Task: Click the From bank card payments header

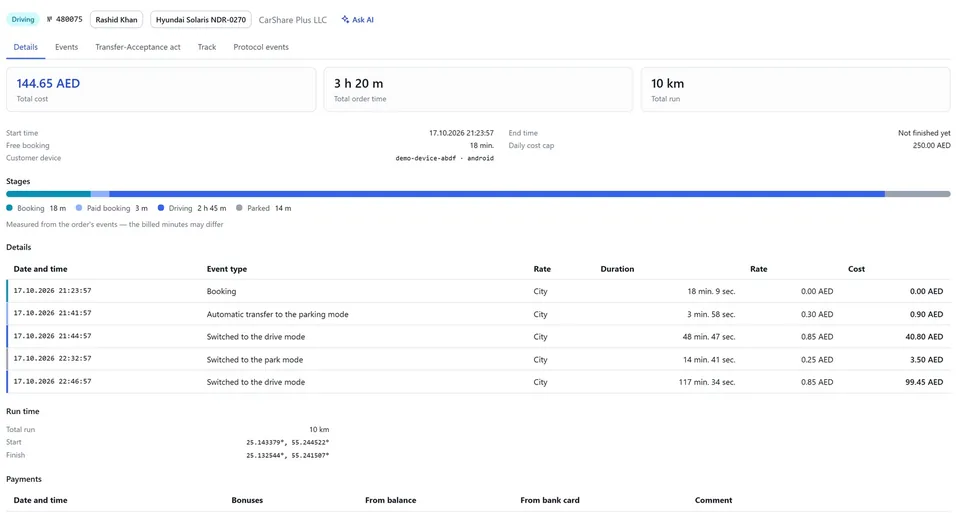Action: click(550, 500)
